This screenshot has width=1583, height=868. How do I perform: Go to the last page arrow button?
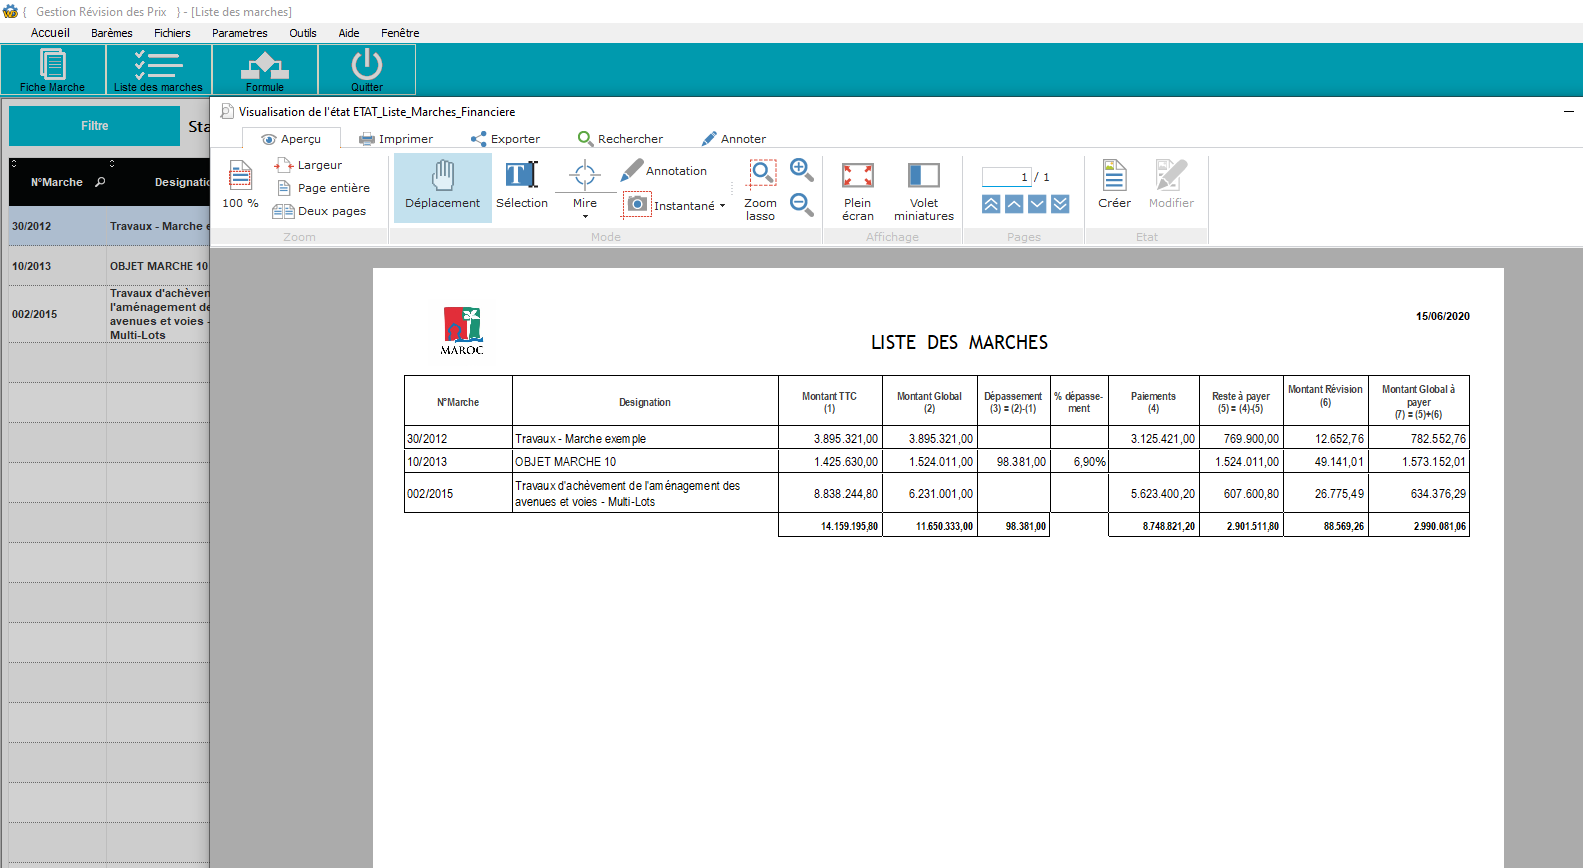tap(1060, 204)
